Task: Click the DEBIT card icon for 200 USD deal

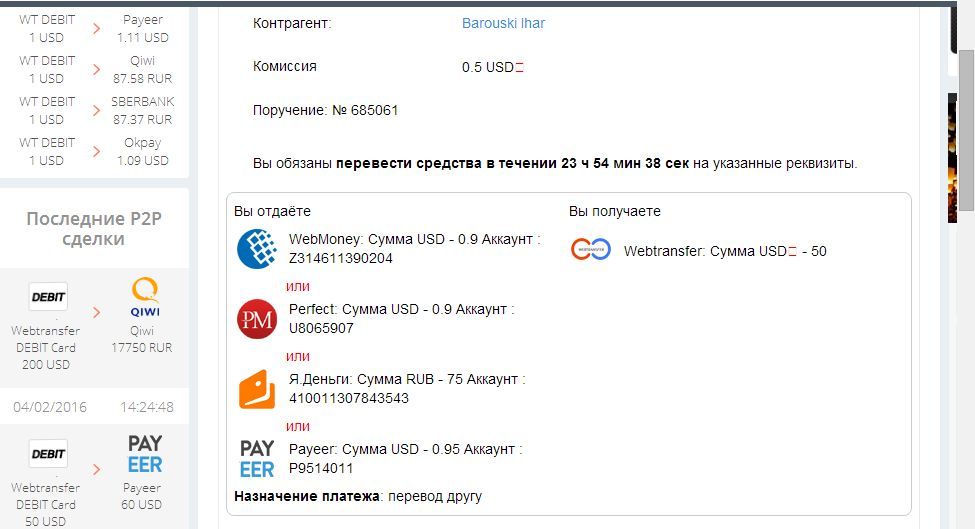Action: click(47, 297)
